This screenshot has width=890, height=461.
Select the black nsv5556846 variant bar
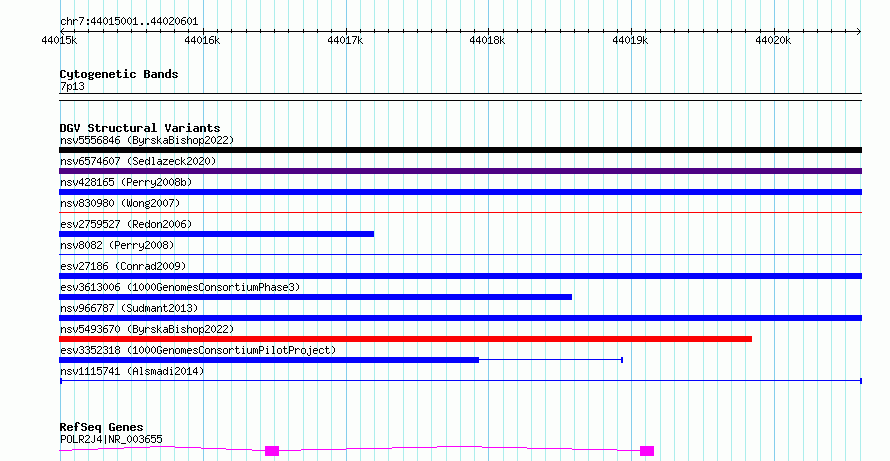click(460, 150)
